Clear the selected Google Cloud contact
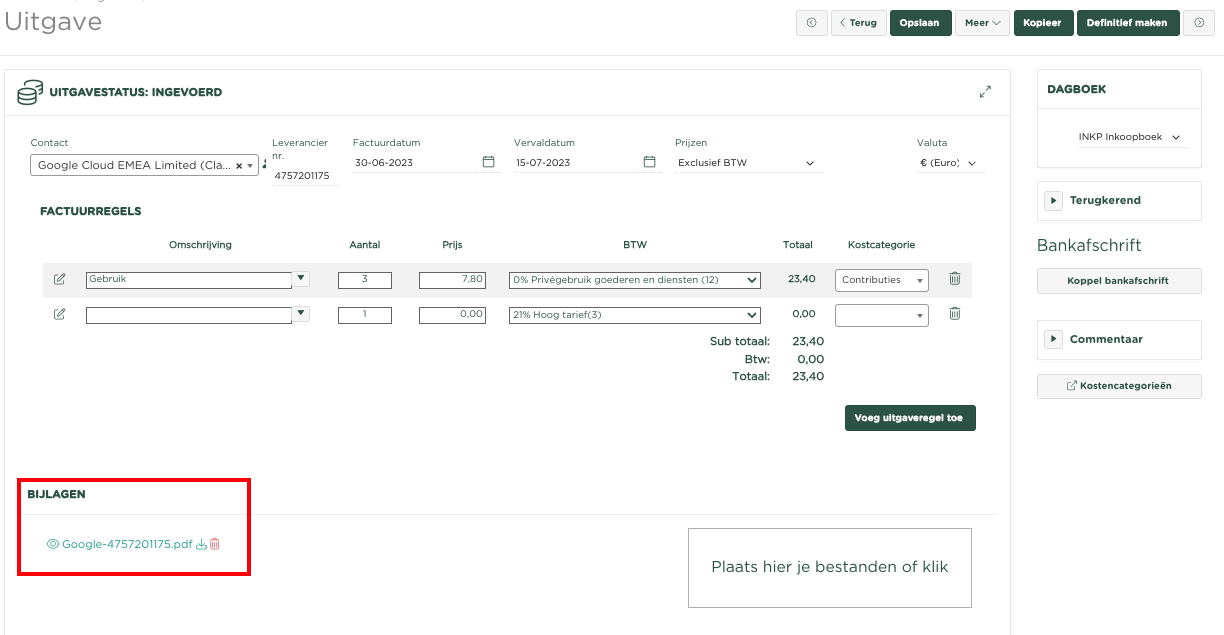The width and height of the screenshot is (1224, 635). [x=239, y=166]
